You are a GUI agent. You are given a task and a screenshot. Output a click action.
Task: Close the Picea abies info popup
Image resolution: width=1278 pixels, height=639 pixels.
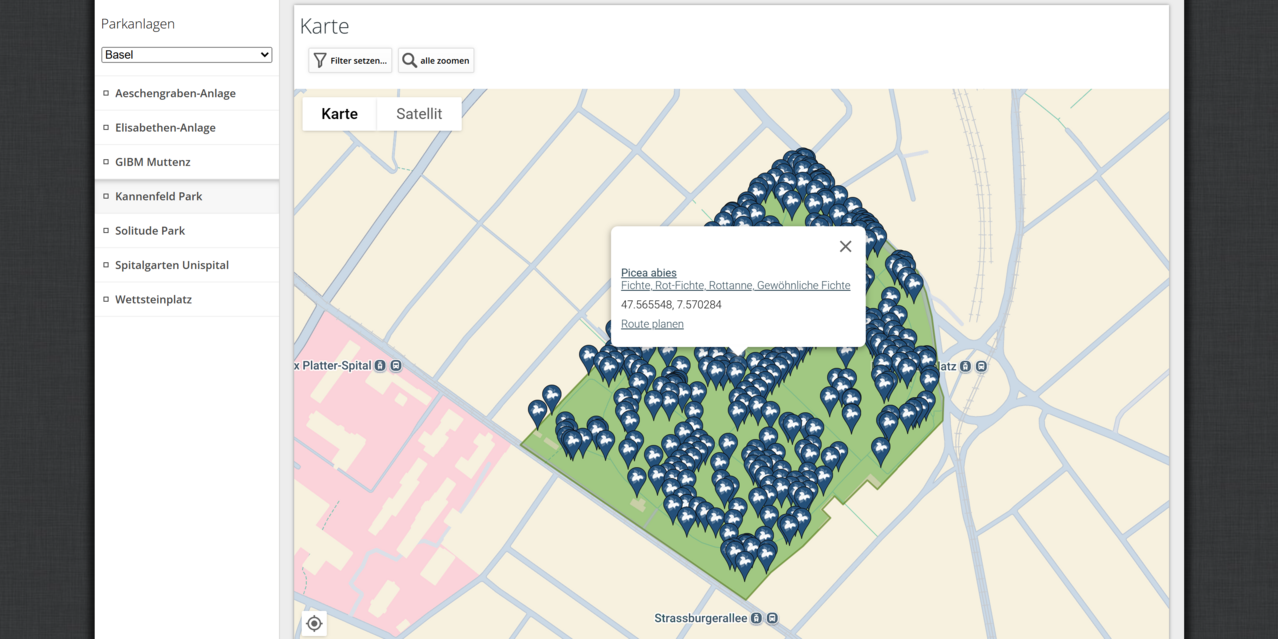click(x=845, y=247)
